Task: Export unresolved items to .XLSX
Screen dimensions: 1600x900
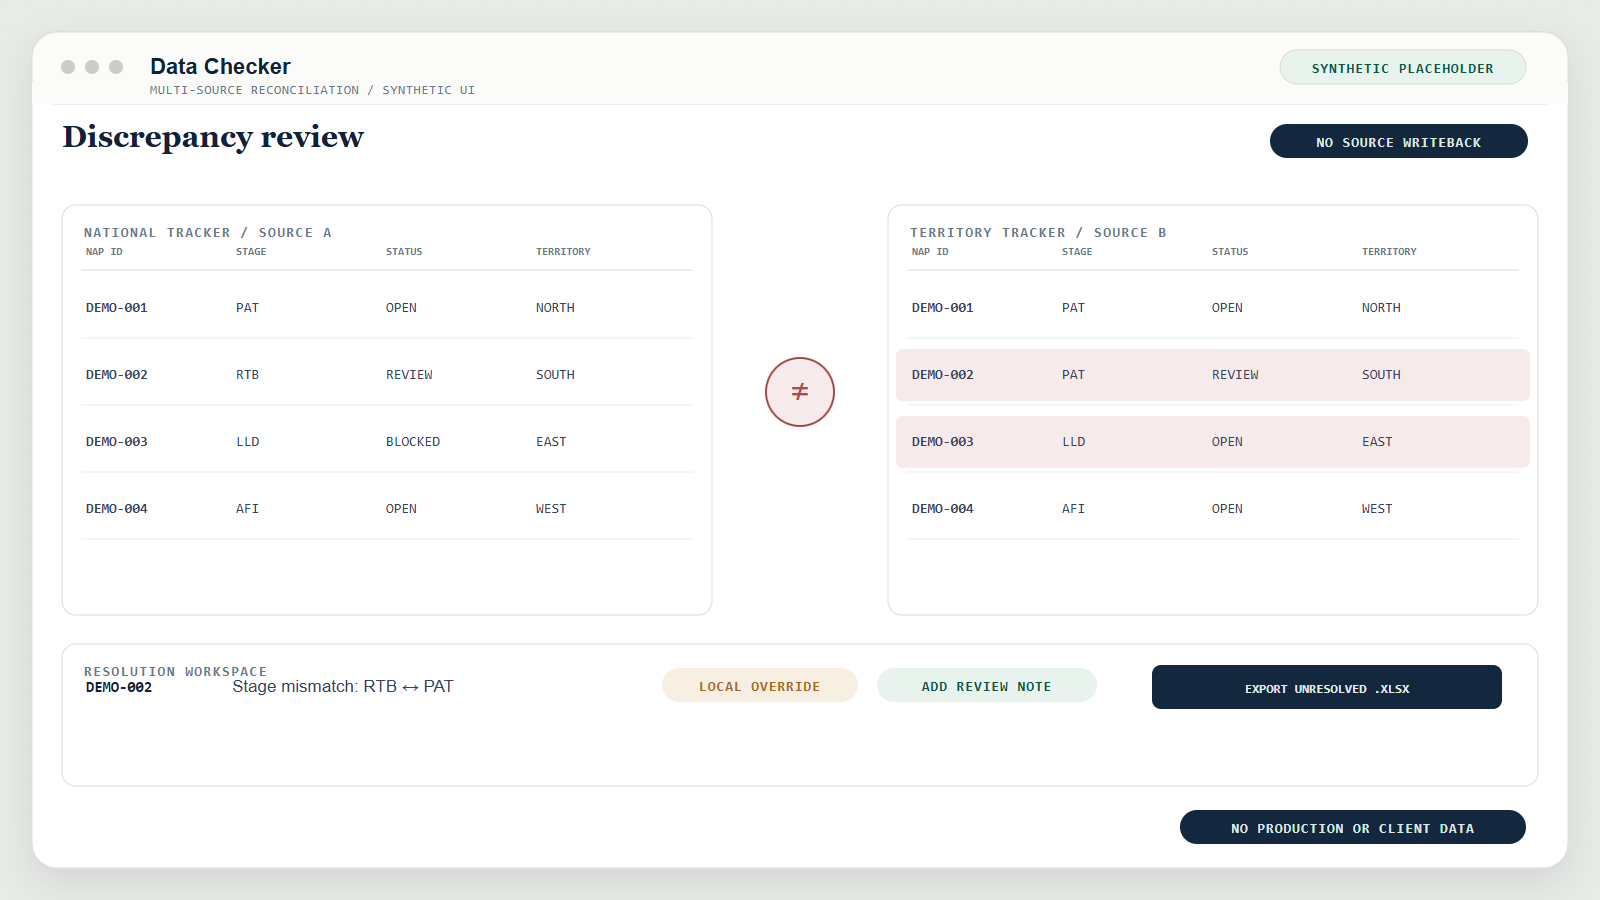Action: click(x=1327, y=687)
